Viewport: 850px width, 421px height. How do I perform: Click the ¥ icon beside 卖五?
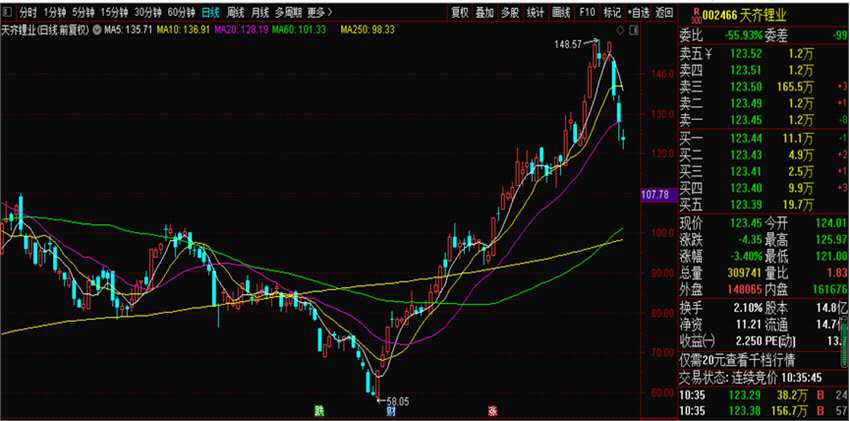(707, 53)
